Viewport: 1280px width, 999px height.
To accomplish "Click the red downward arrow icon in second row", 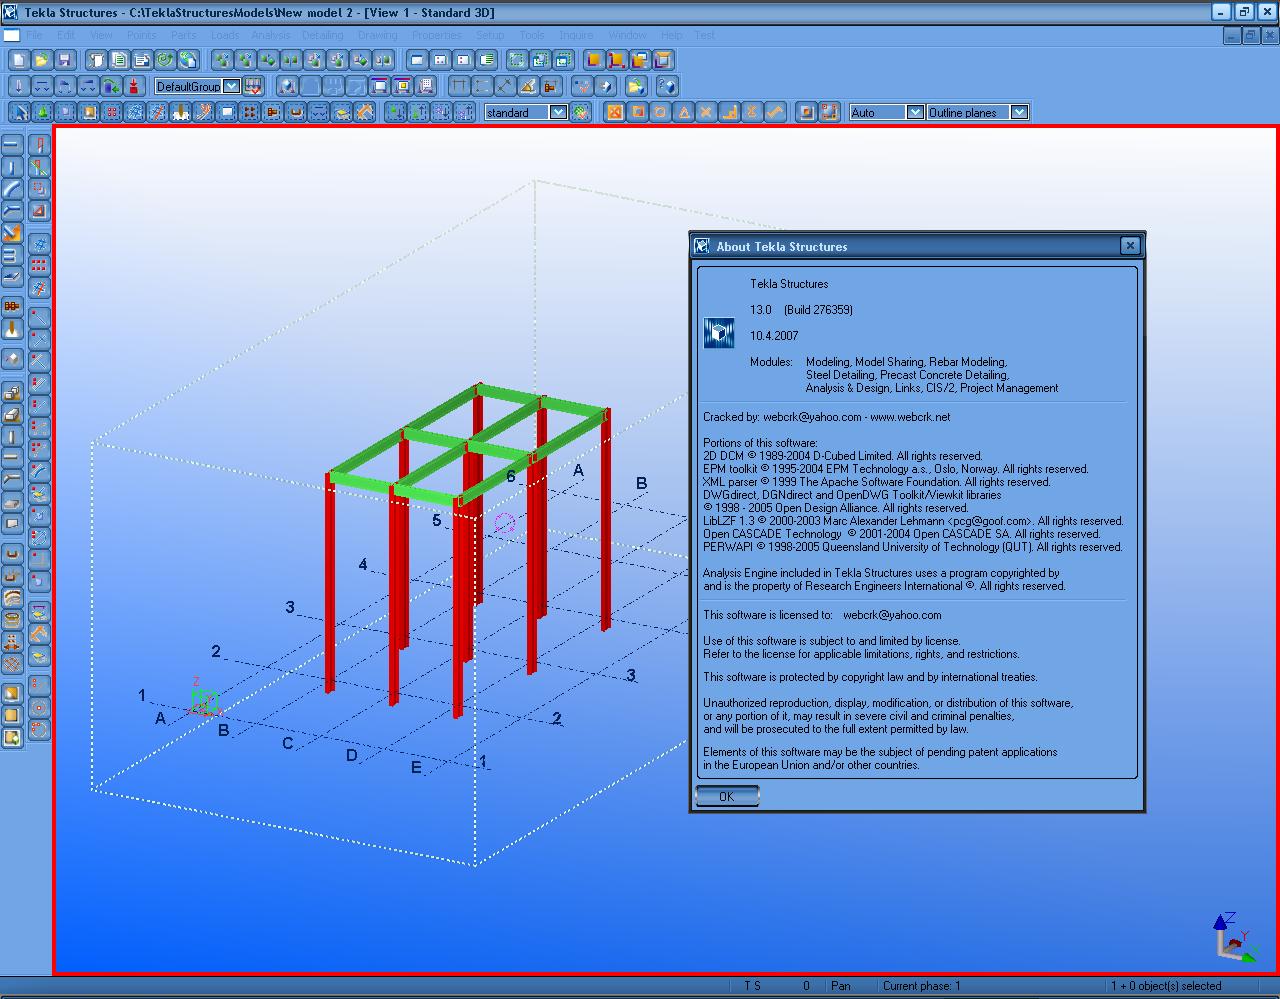I will point(134,86).
